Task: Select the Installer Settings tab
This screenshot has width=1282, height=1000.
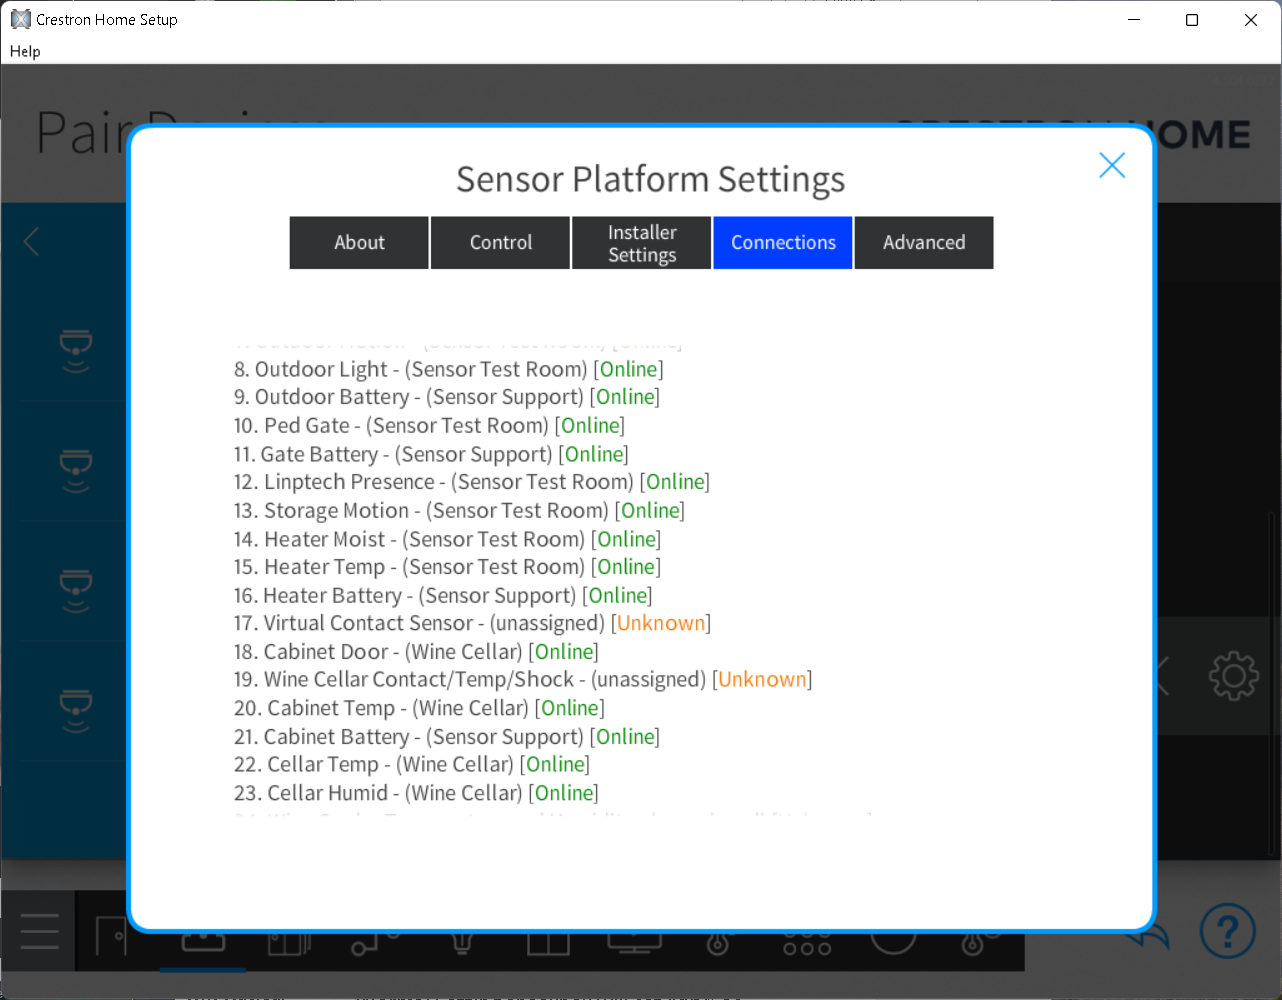Action: tap(642, 243)
